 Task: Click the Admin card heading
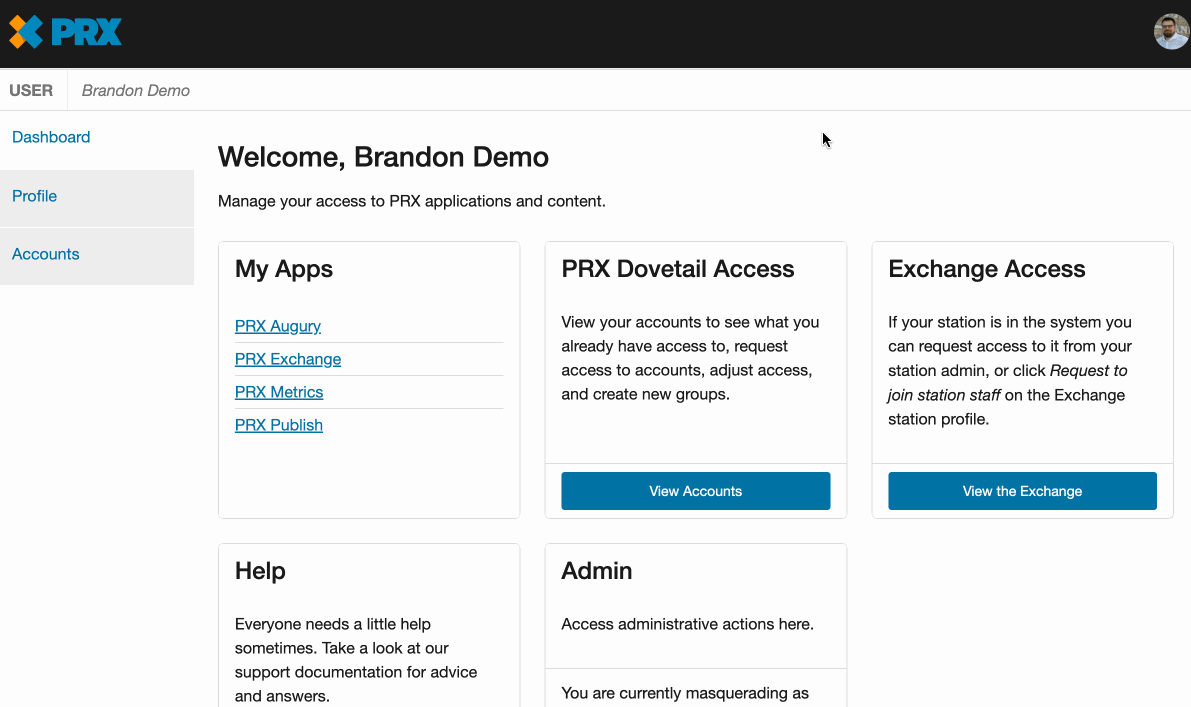(597, 571)
